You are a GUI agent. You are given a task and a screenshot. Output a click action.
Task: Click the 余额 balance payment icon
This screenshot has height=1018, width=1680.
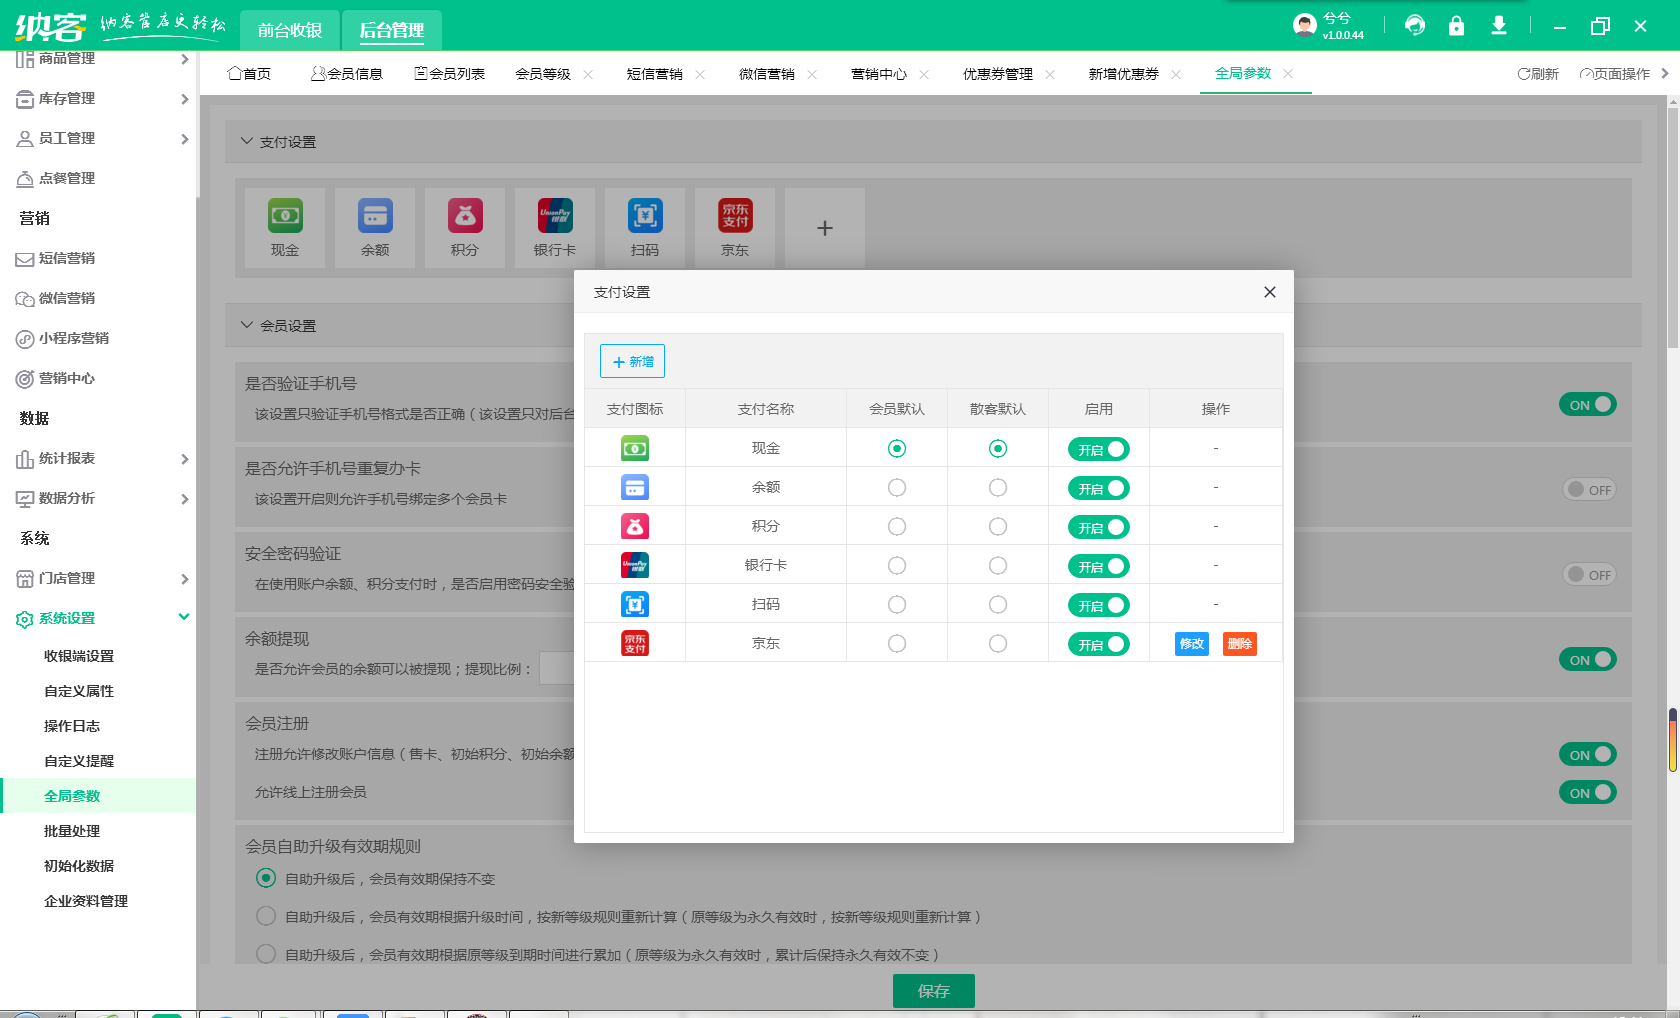point(634,487)
